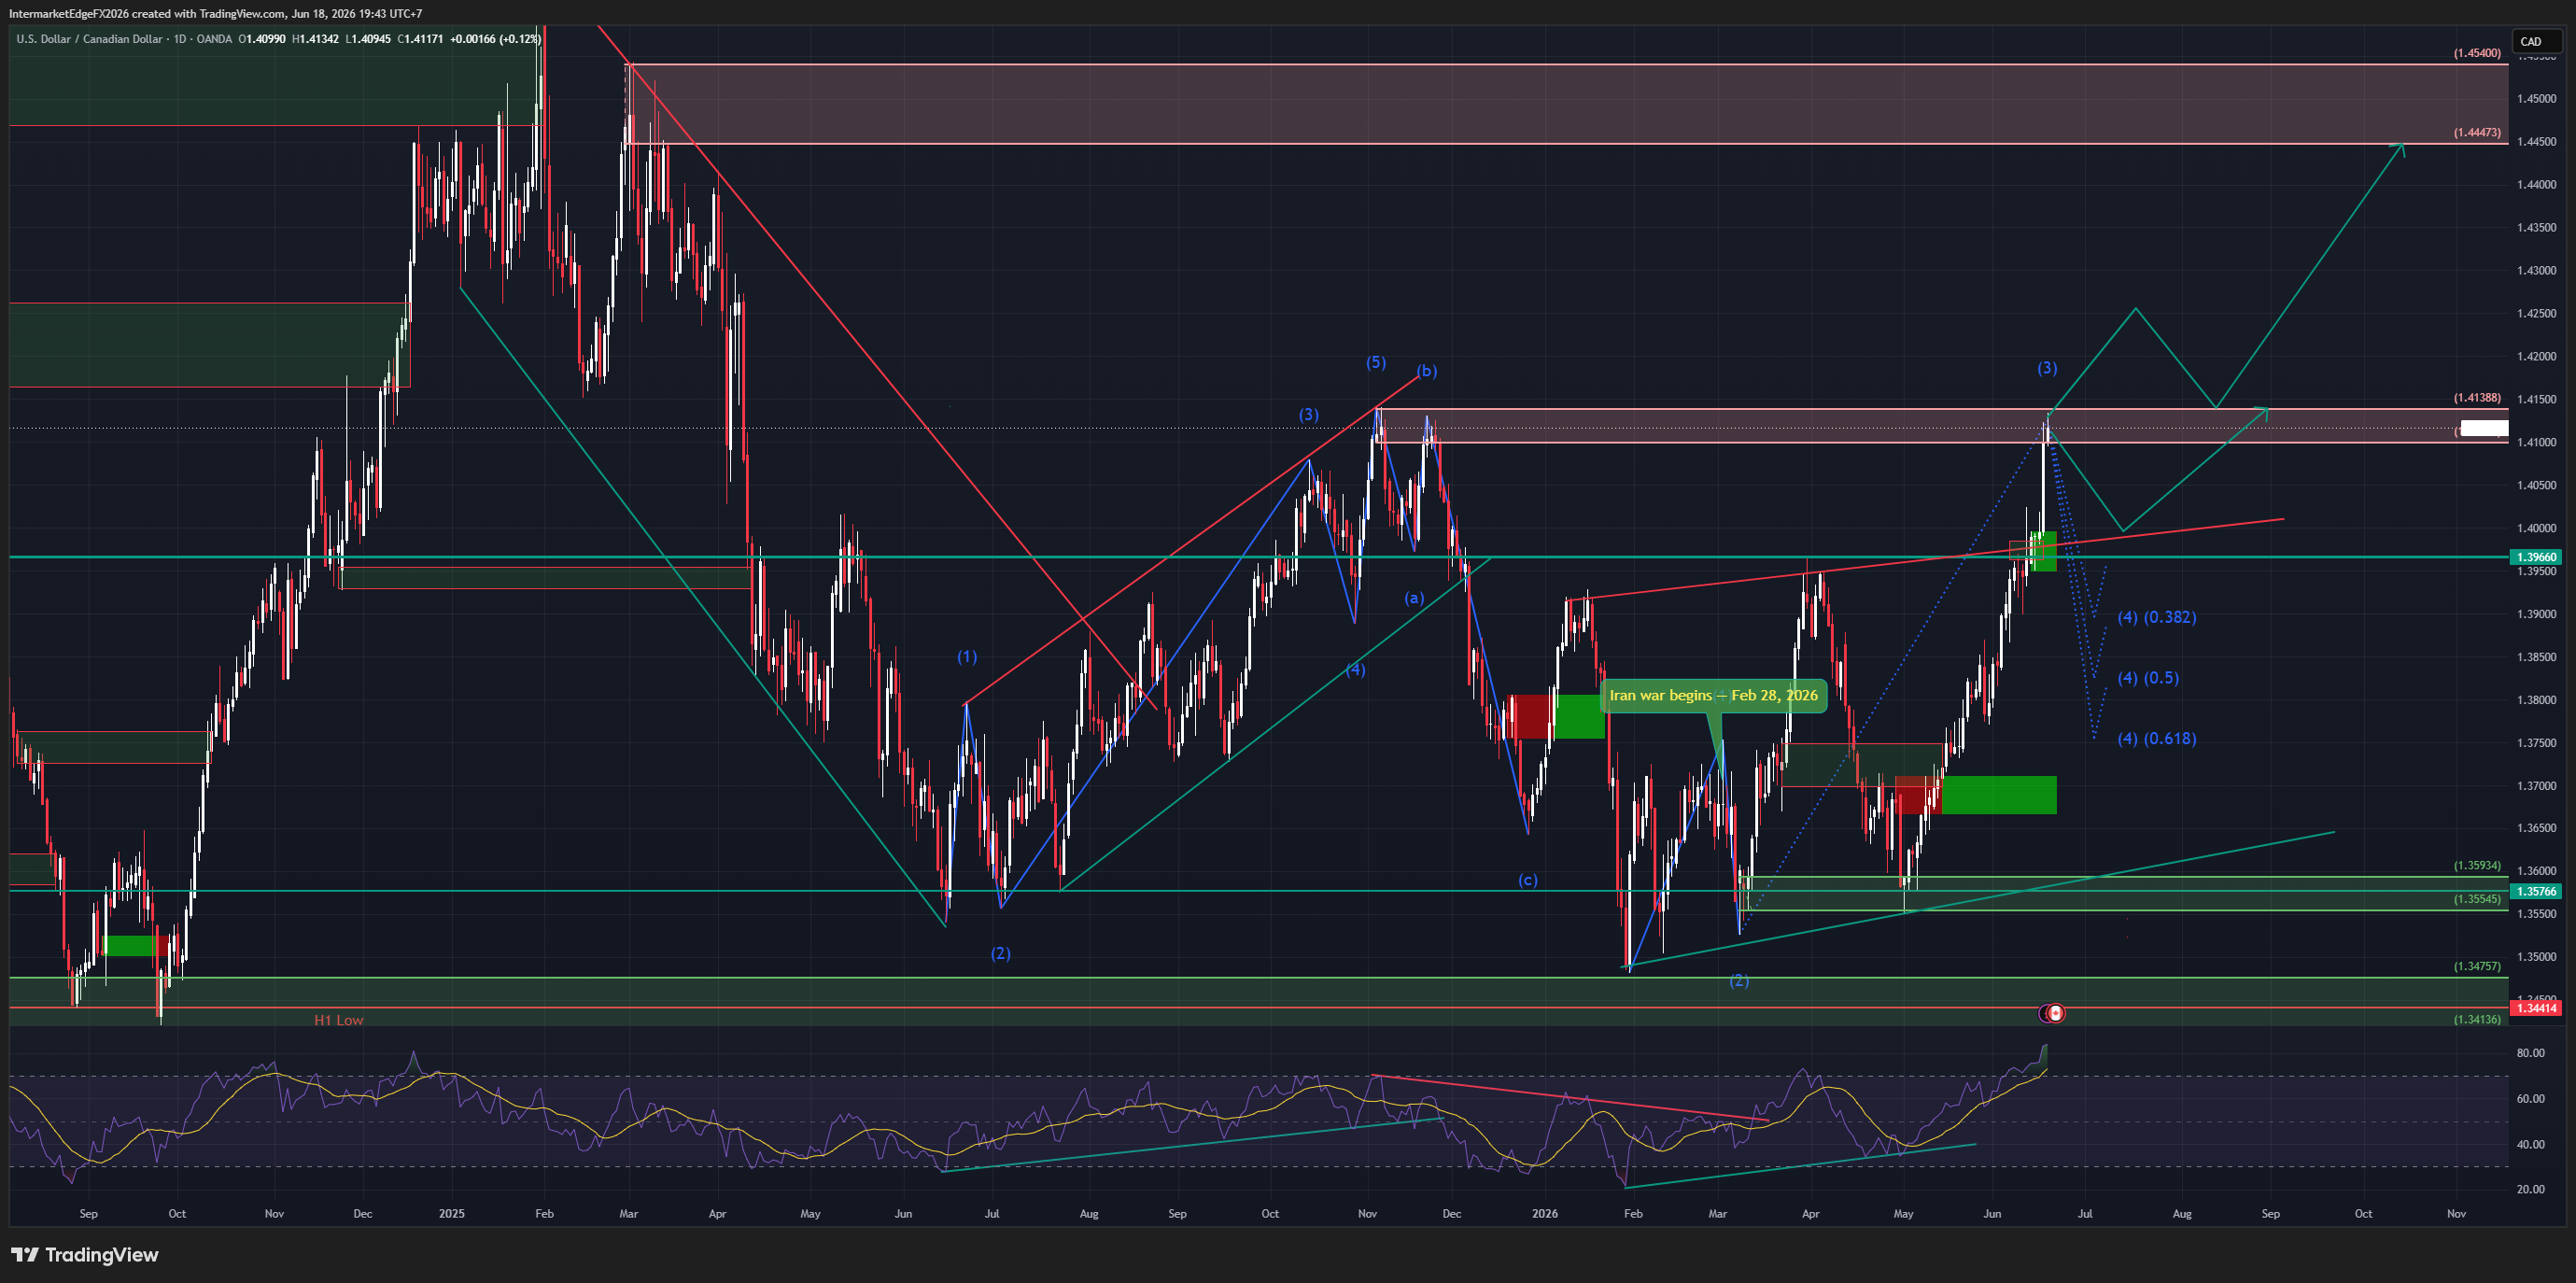This screenshot has width=2576, height=1283.
Task: Click the 20.00 RSI scale value
Action: (2531, 1190)
